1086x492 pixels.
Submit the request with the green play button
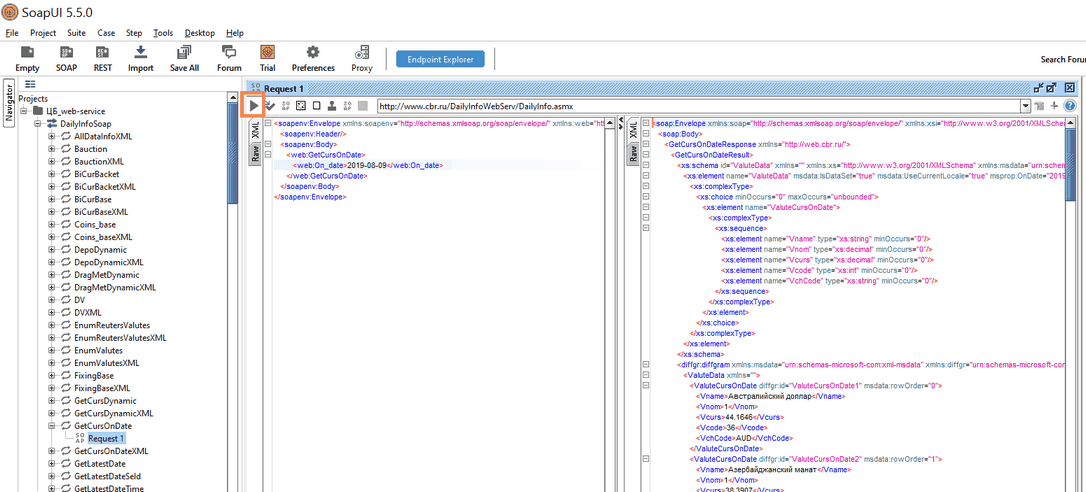coord(254,105)
